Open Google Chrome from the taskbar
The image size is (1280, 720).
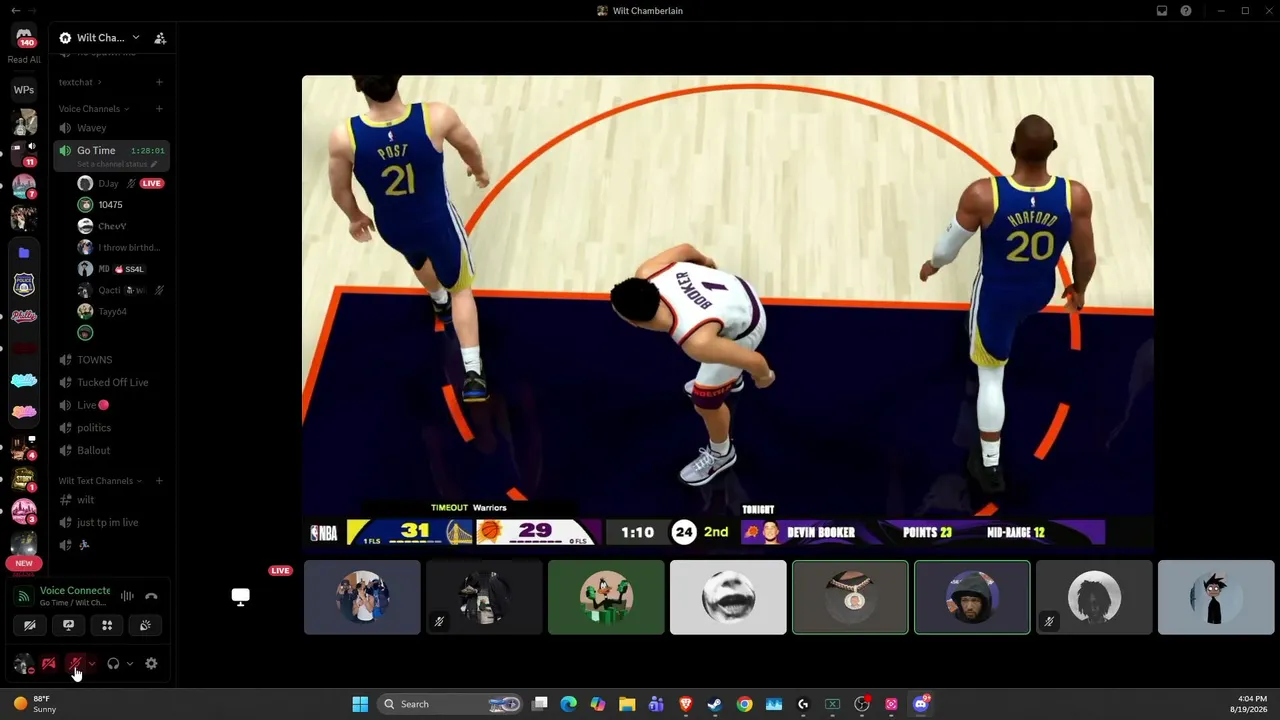(744, 704)
